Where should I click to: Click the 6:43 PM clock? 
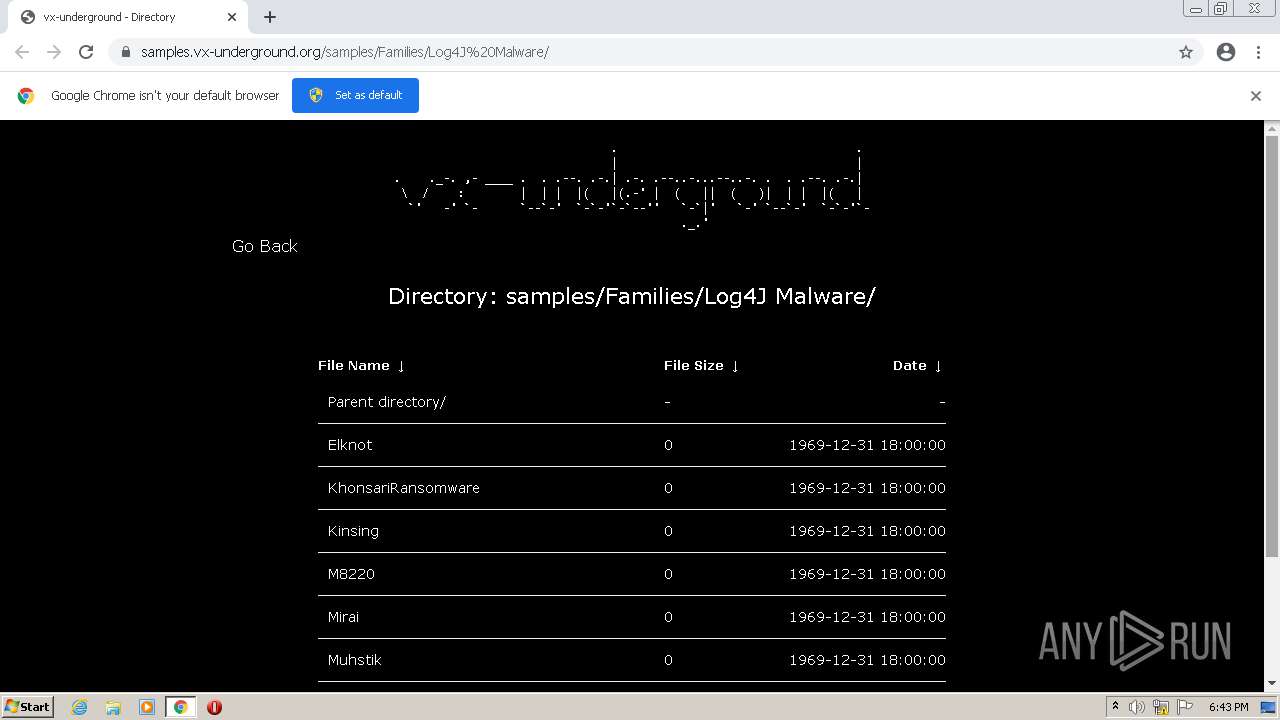(1228, 707)
